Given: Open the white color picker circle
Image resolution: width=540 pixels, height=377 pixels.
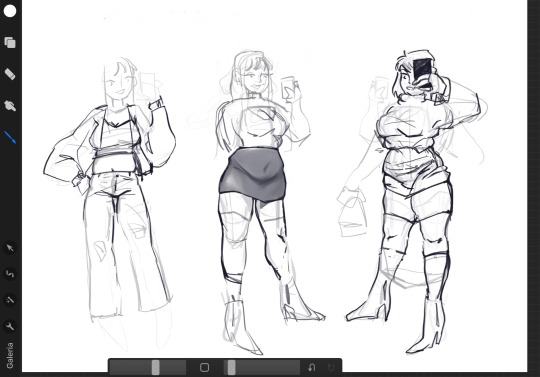Looking at the screenshot, I should tap(10, 11).
